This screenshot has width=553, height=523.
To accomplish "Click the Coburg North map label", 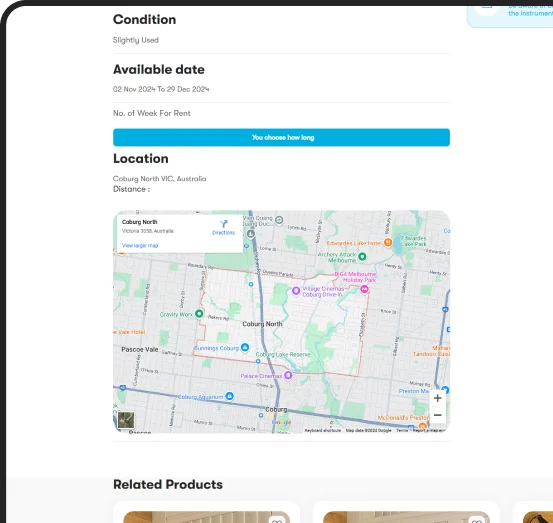I will pyautogui.click(x=262, y=324).
